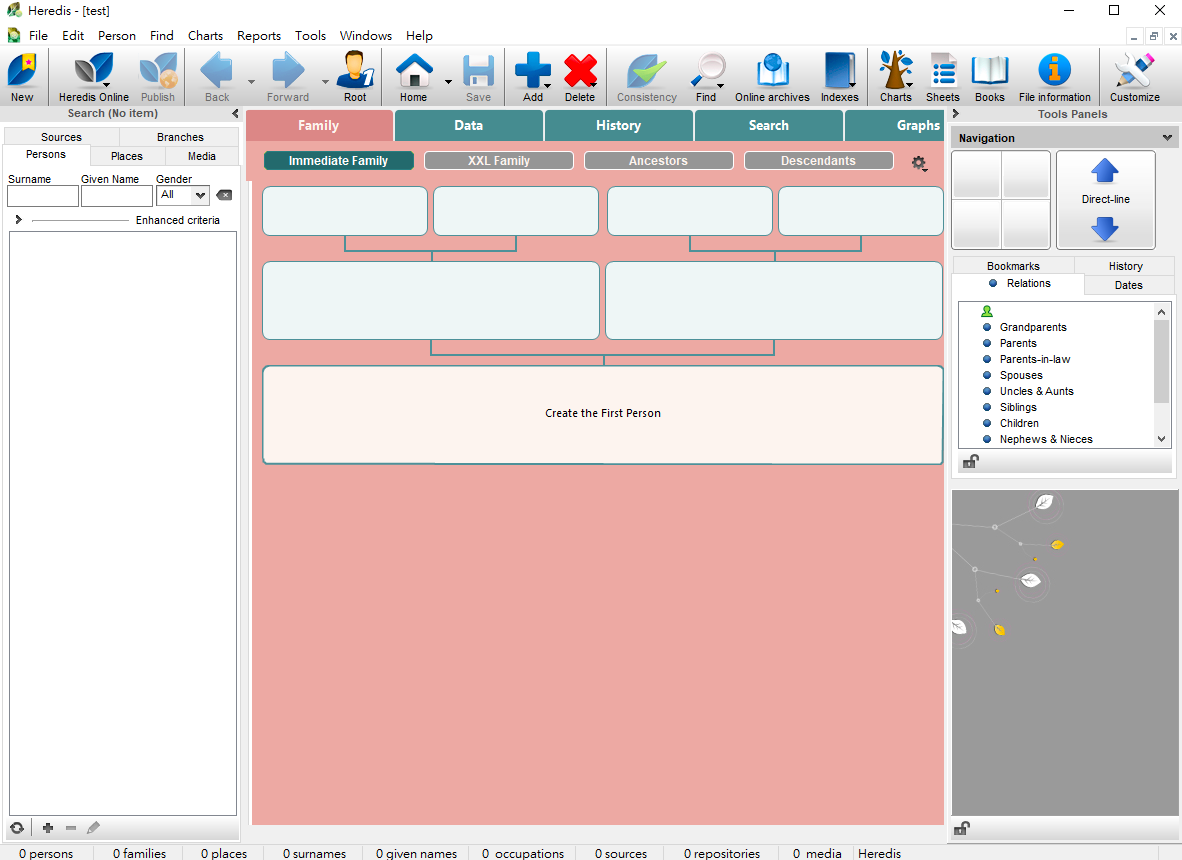
Task: Click the Online archives globe icon
Action: pos(772,72)
